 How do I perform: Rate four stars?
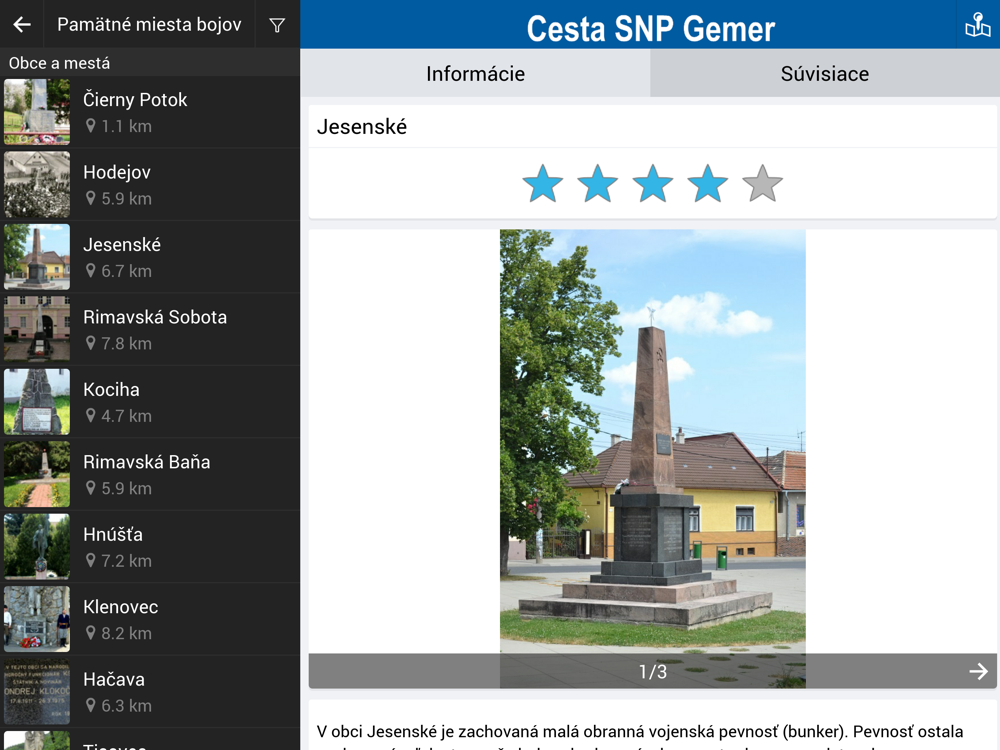click(x=708, y=184)
